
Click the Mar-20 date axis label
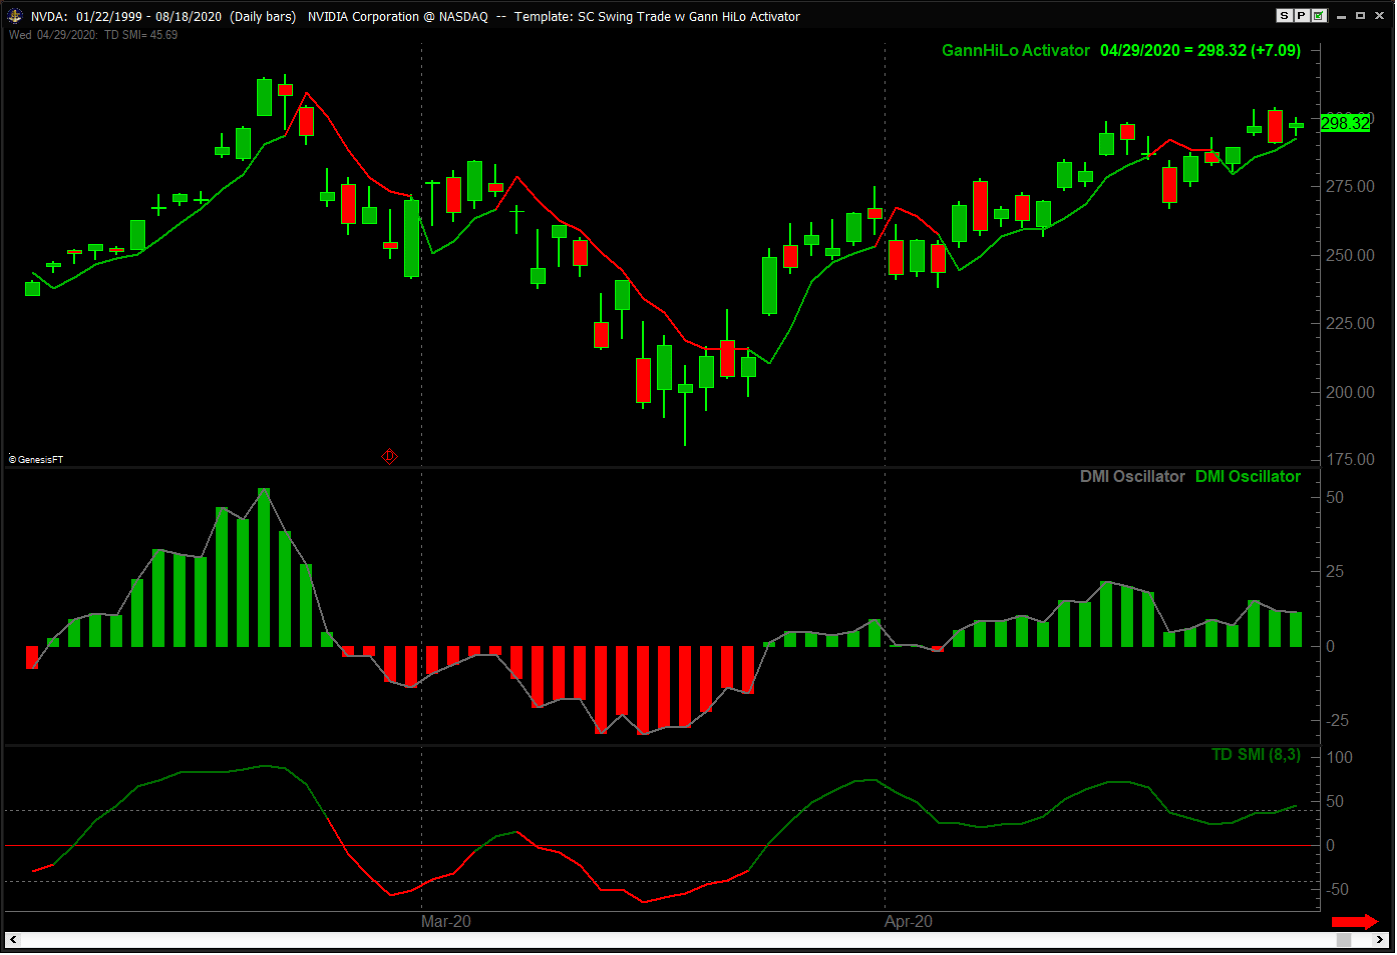pyautogui.click(x=446, y=921)
